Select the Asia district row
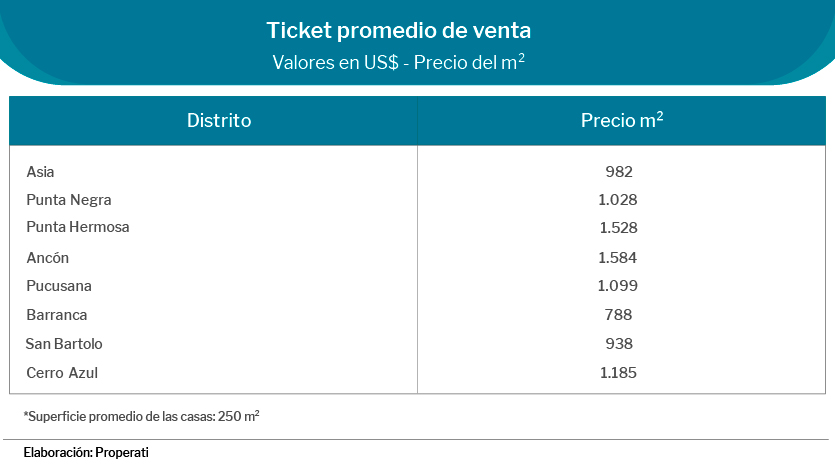The width and height of the screenshot is (835, 465). point(41,172)
